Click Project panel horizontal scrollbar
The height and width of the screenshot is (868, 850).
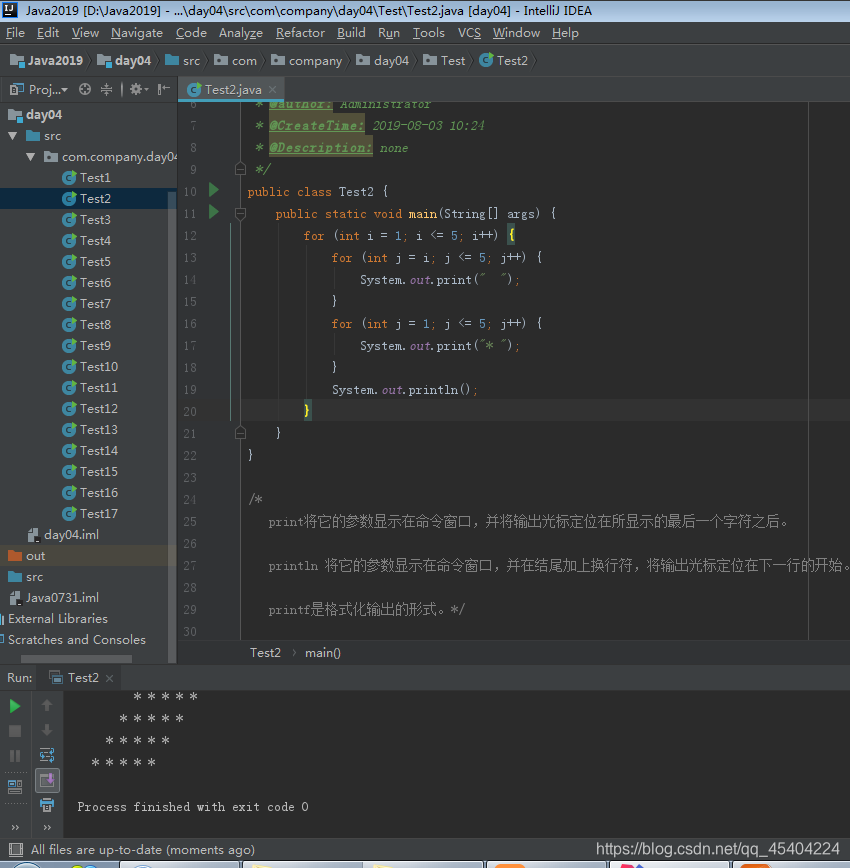pyautogui.click(x=76, y=659)
